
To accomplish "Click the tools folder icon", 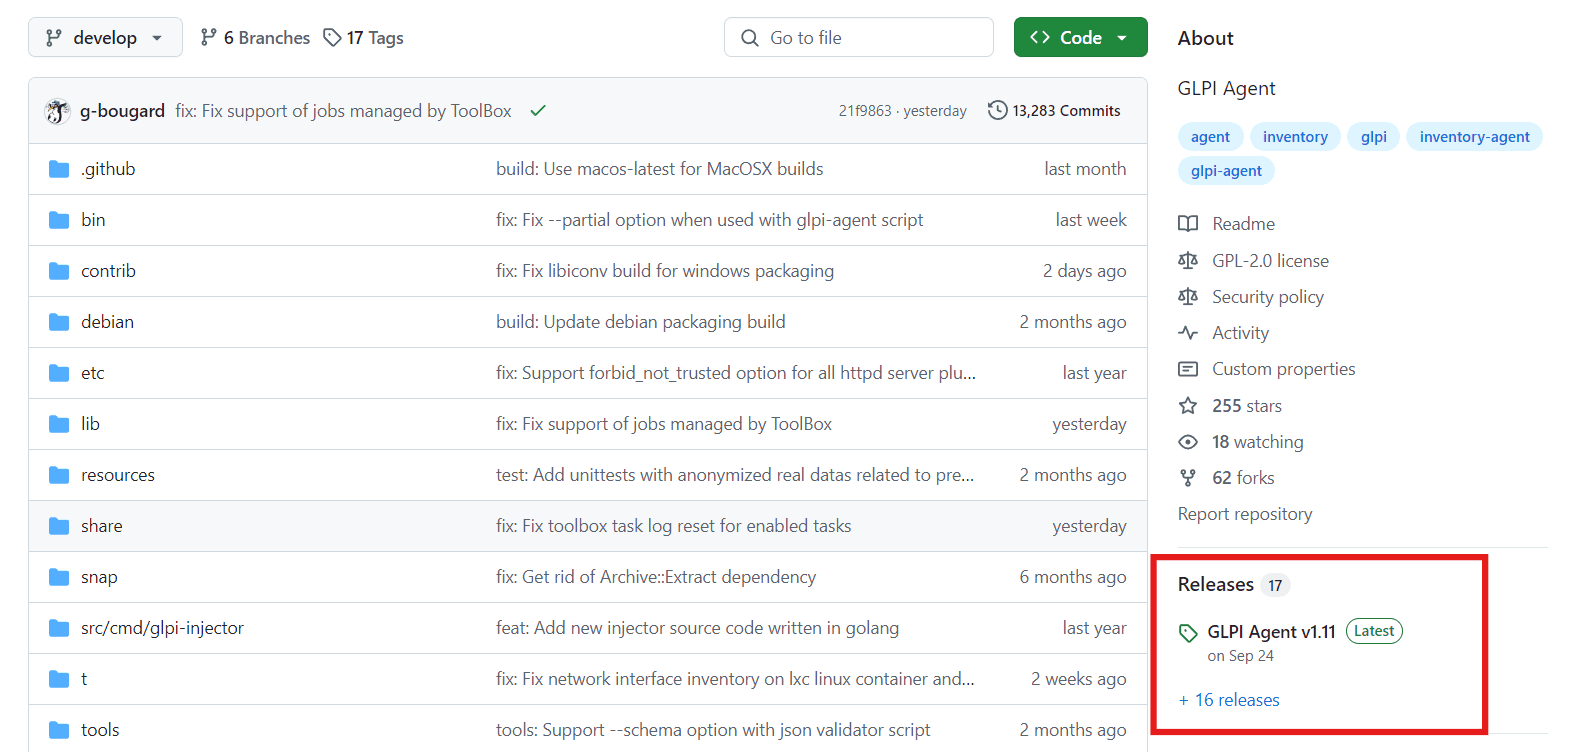I will pos(59,730).
